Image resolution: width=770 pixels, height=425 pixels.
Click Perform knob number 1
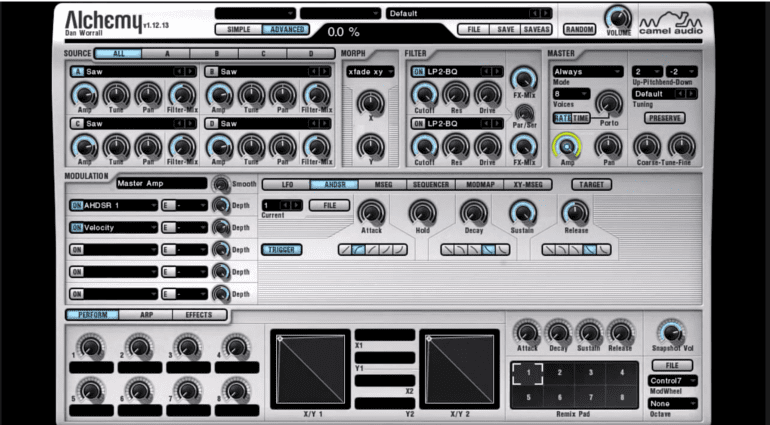[x=91, y=347]
